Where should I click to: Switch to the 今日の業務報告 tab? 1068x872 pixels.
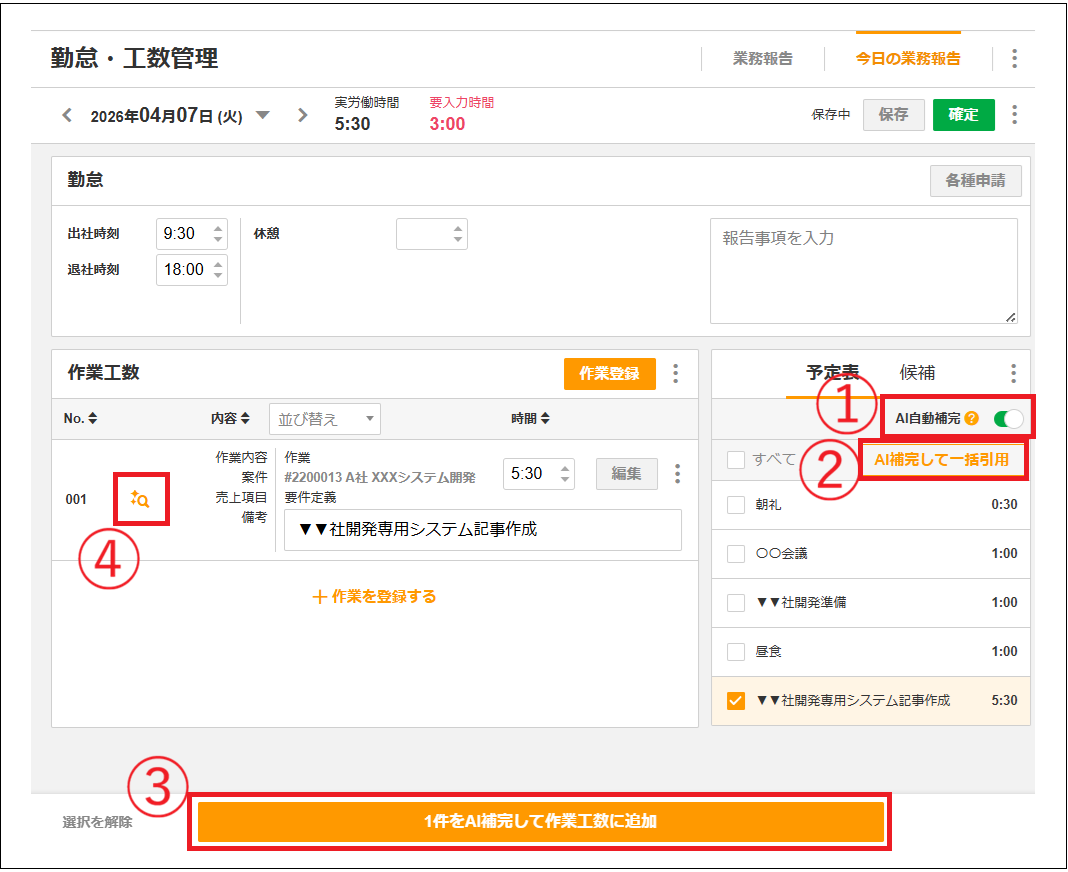coord(909,59)
